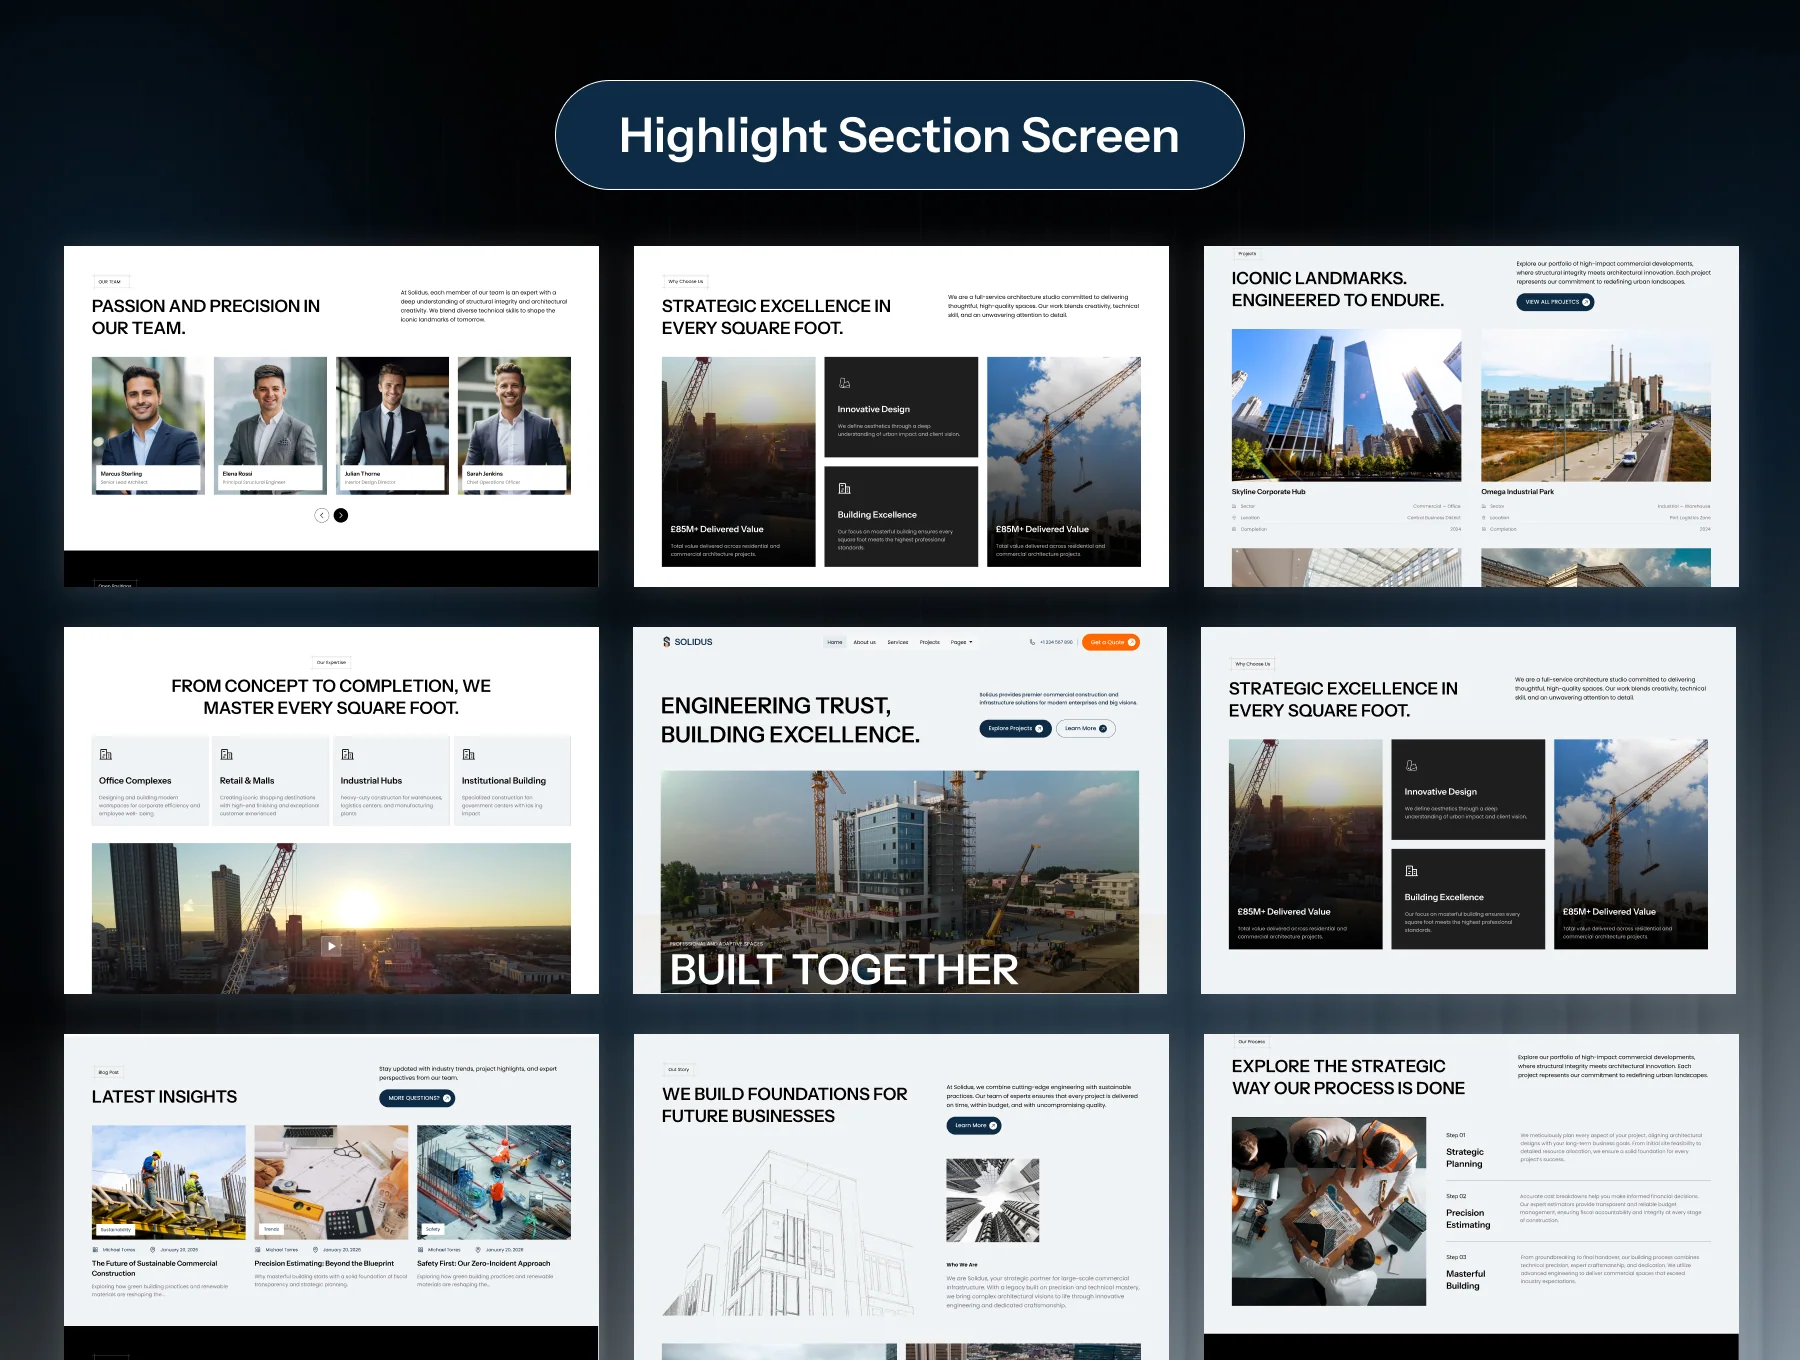This screenshot has height=1360, width=1800.
Task: Open Elena Rossi's team photo
Action: coord(270,425)
